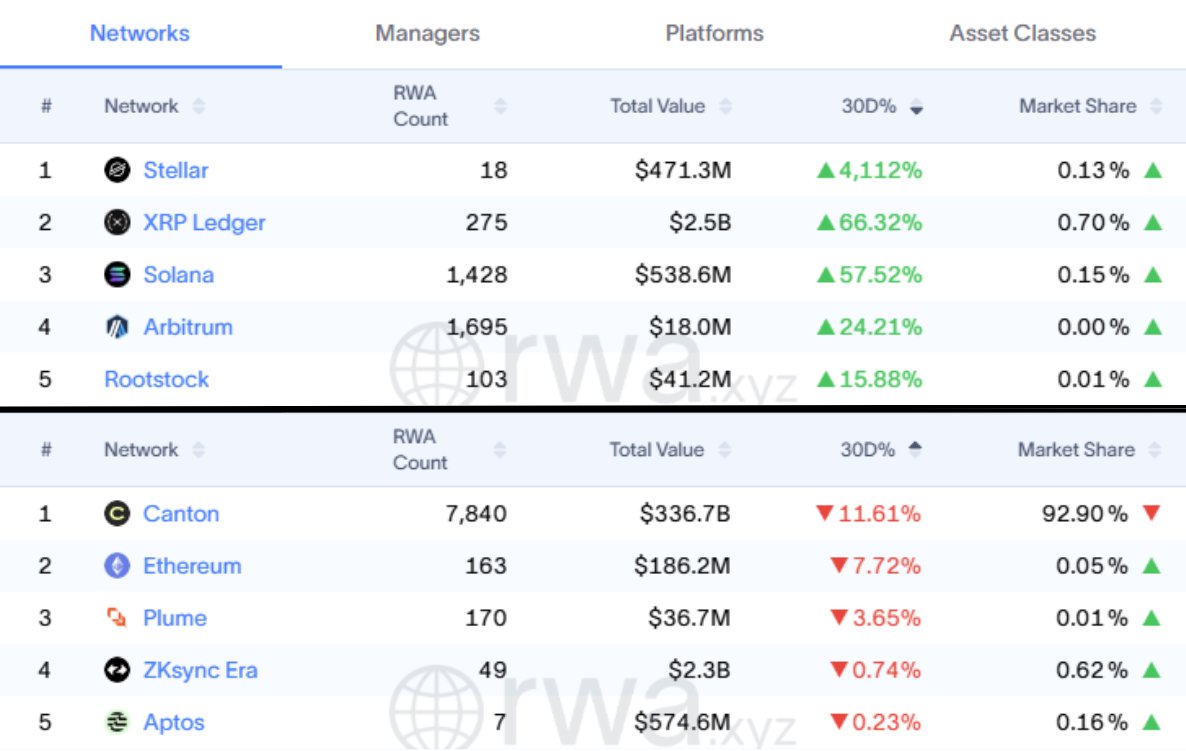Click the Stellar network logo icon
Screen dimensions: 1186x751
point(117,170)
